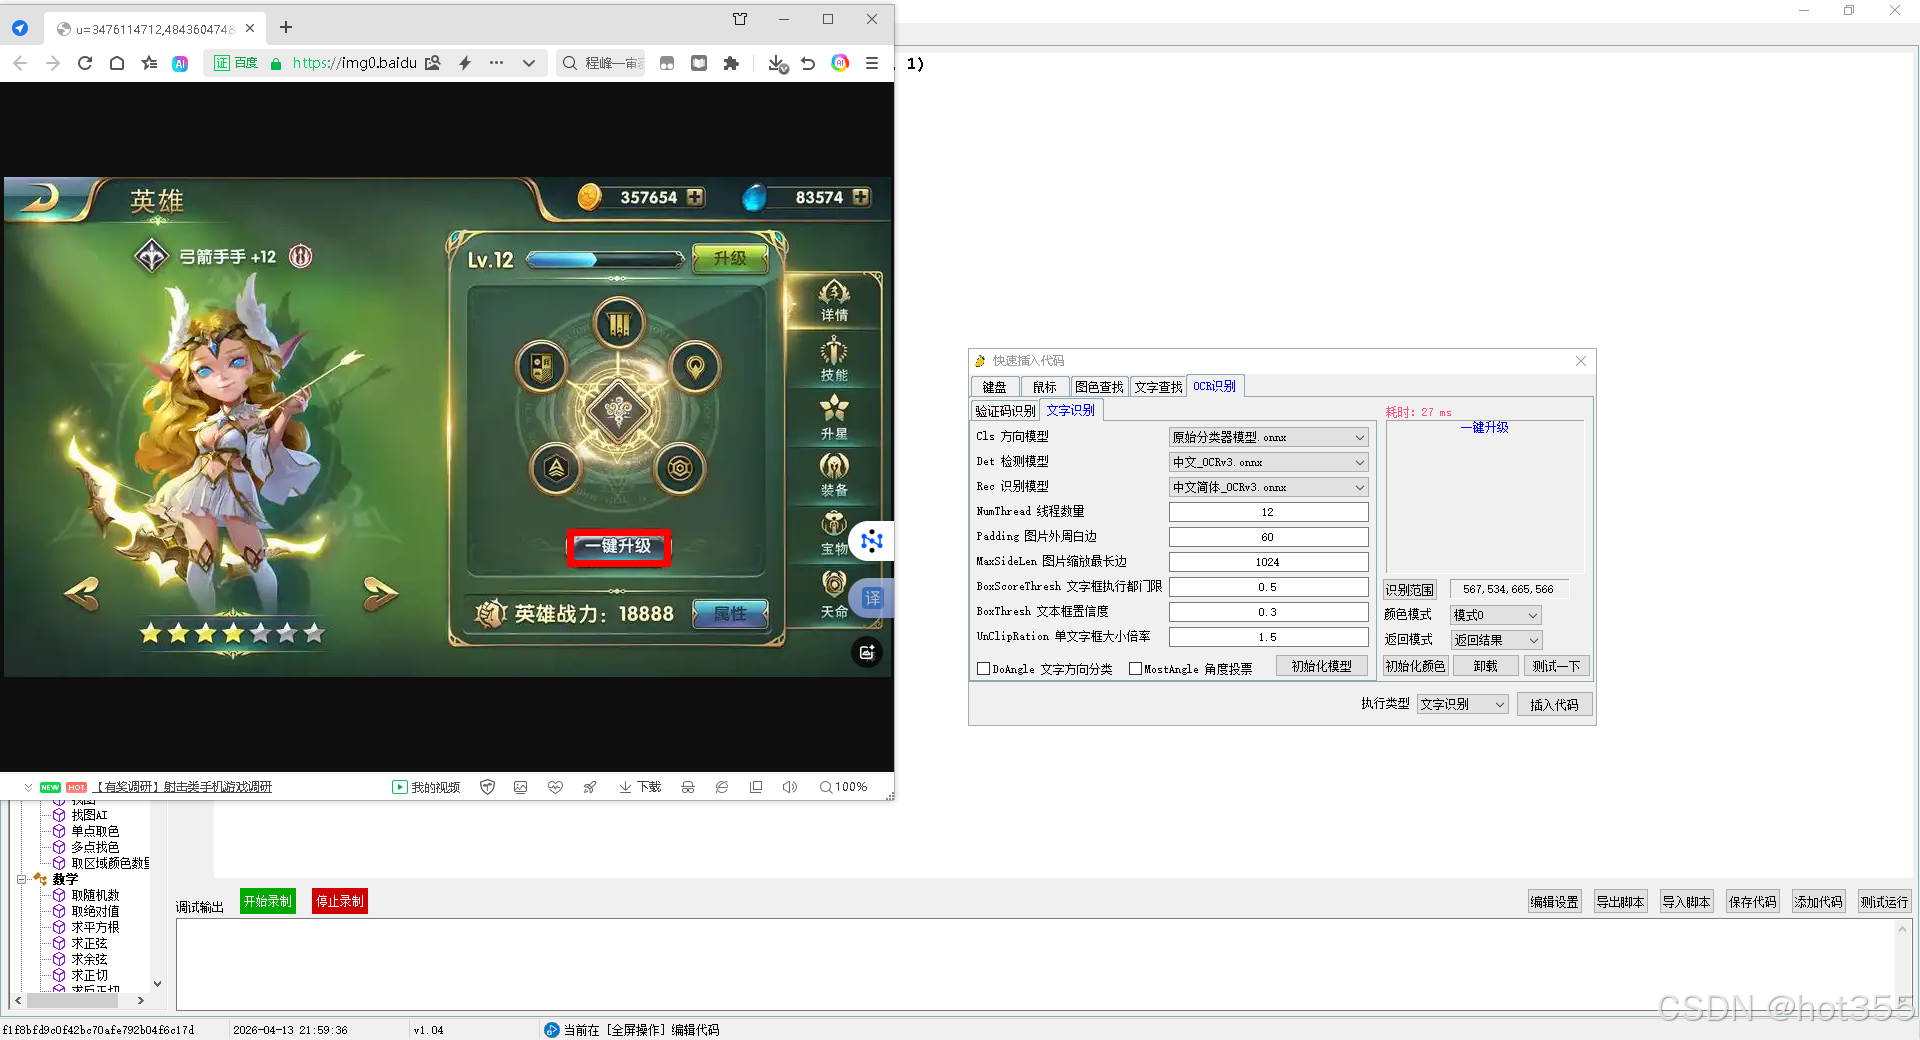Screen dimensions: 1920x1040
Task: Open a new browser tab
Action: [x=286, y=27]
